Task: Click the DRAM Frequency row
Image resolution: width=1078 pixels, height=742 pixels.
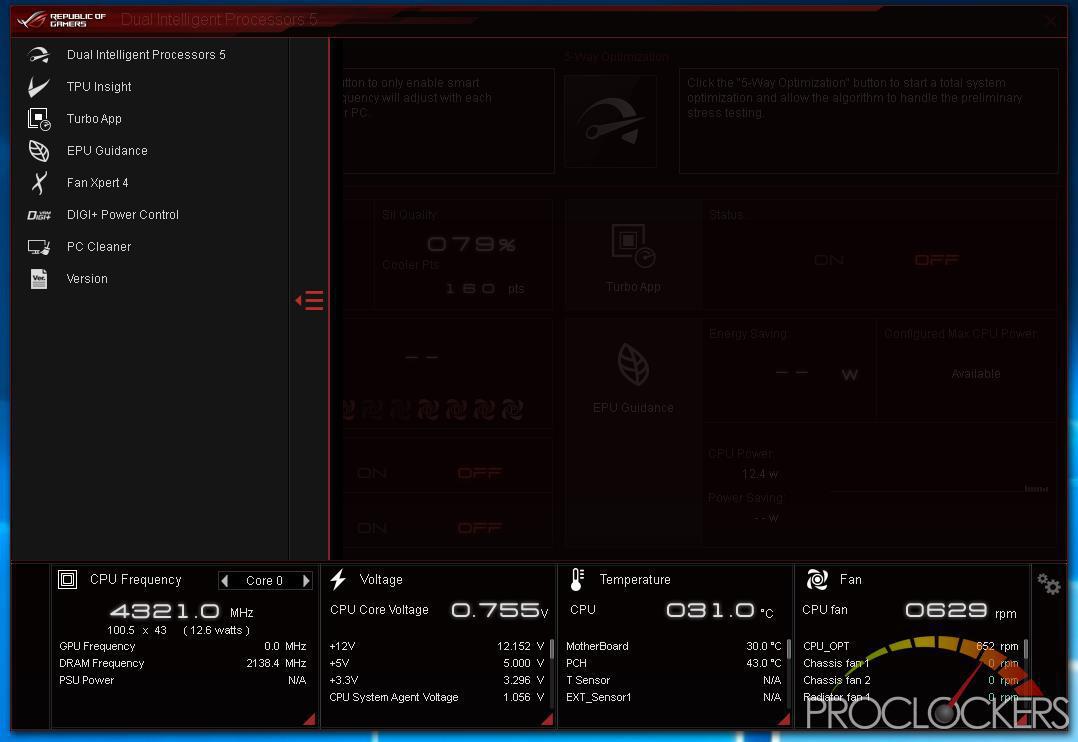Action: [x=183, y=664]
